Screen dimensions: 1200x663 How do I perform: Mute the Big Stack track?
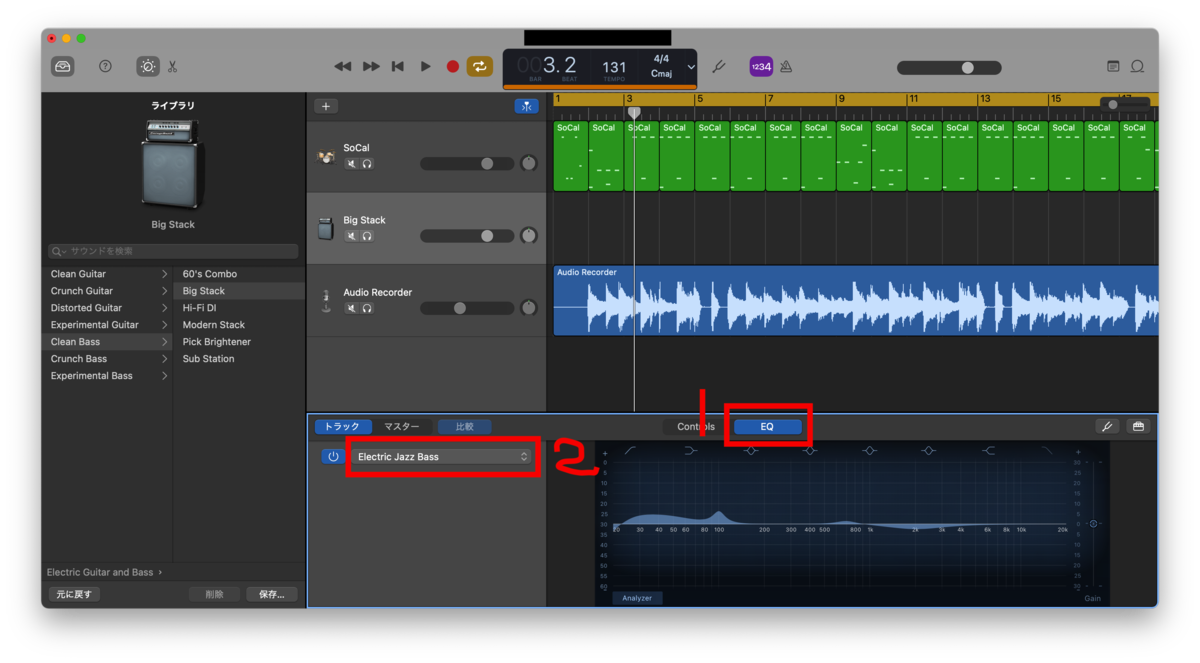pos(351,236)
